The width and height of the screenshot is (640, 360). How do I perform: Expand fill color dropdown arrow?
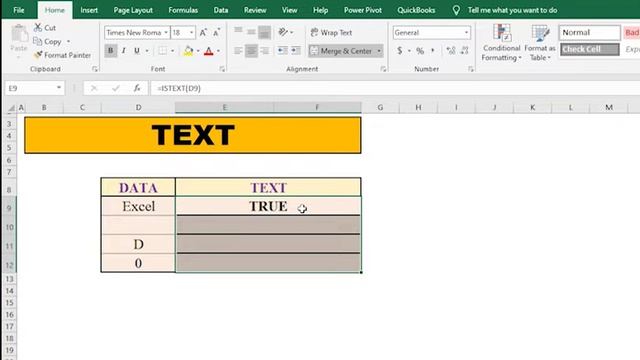pos(198,51)
